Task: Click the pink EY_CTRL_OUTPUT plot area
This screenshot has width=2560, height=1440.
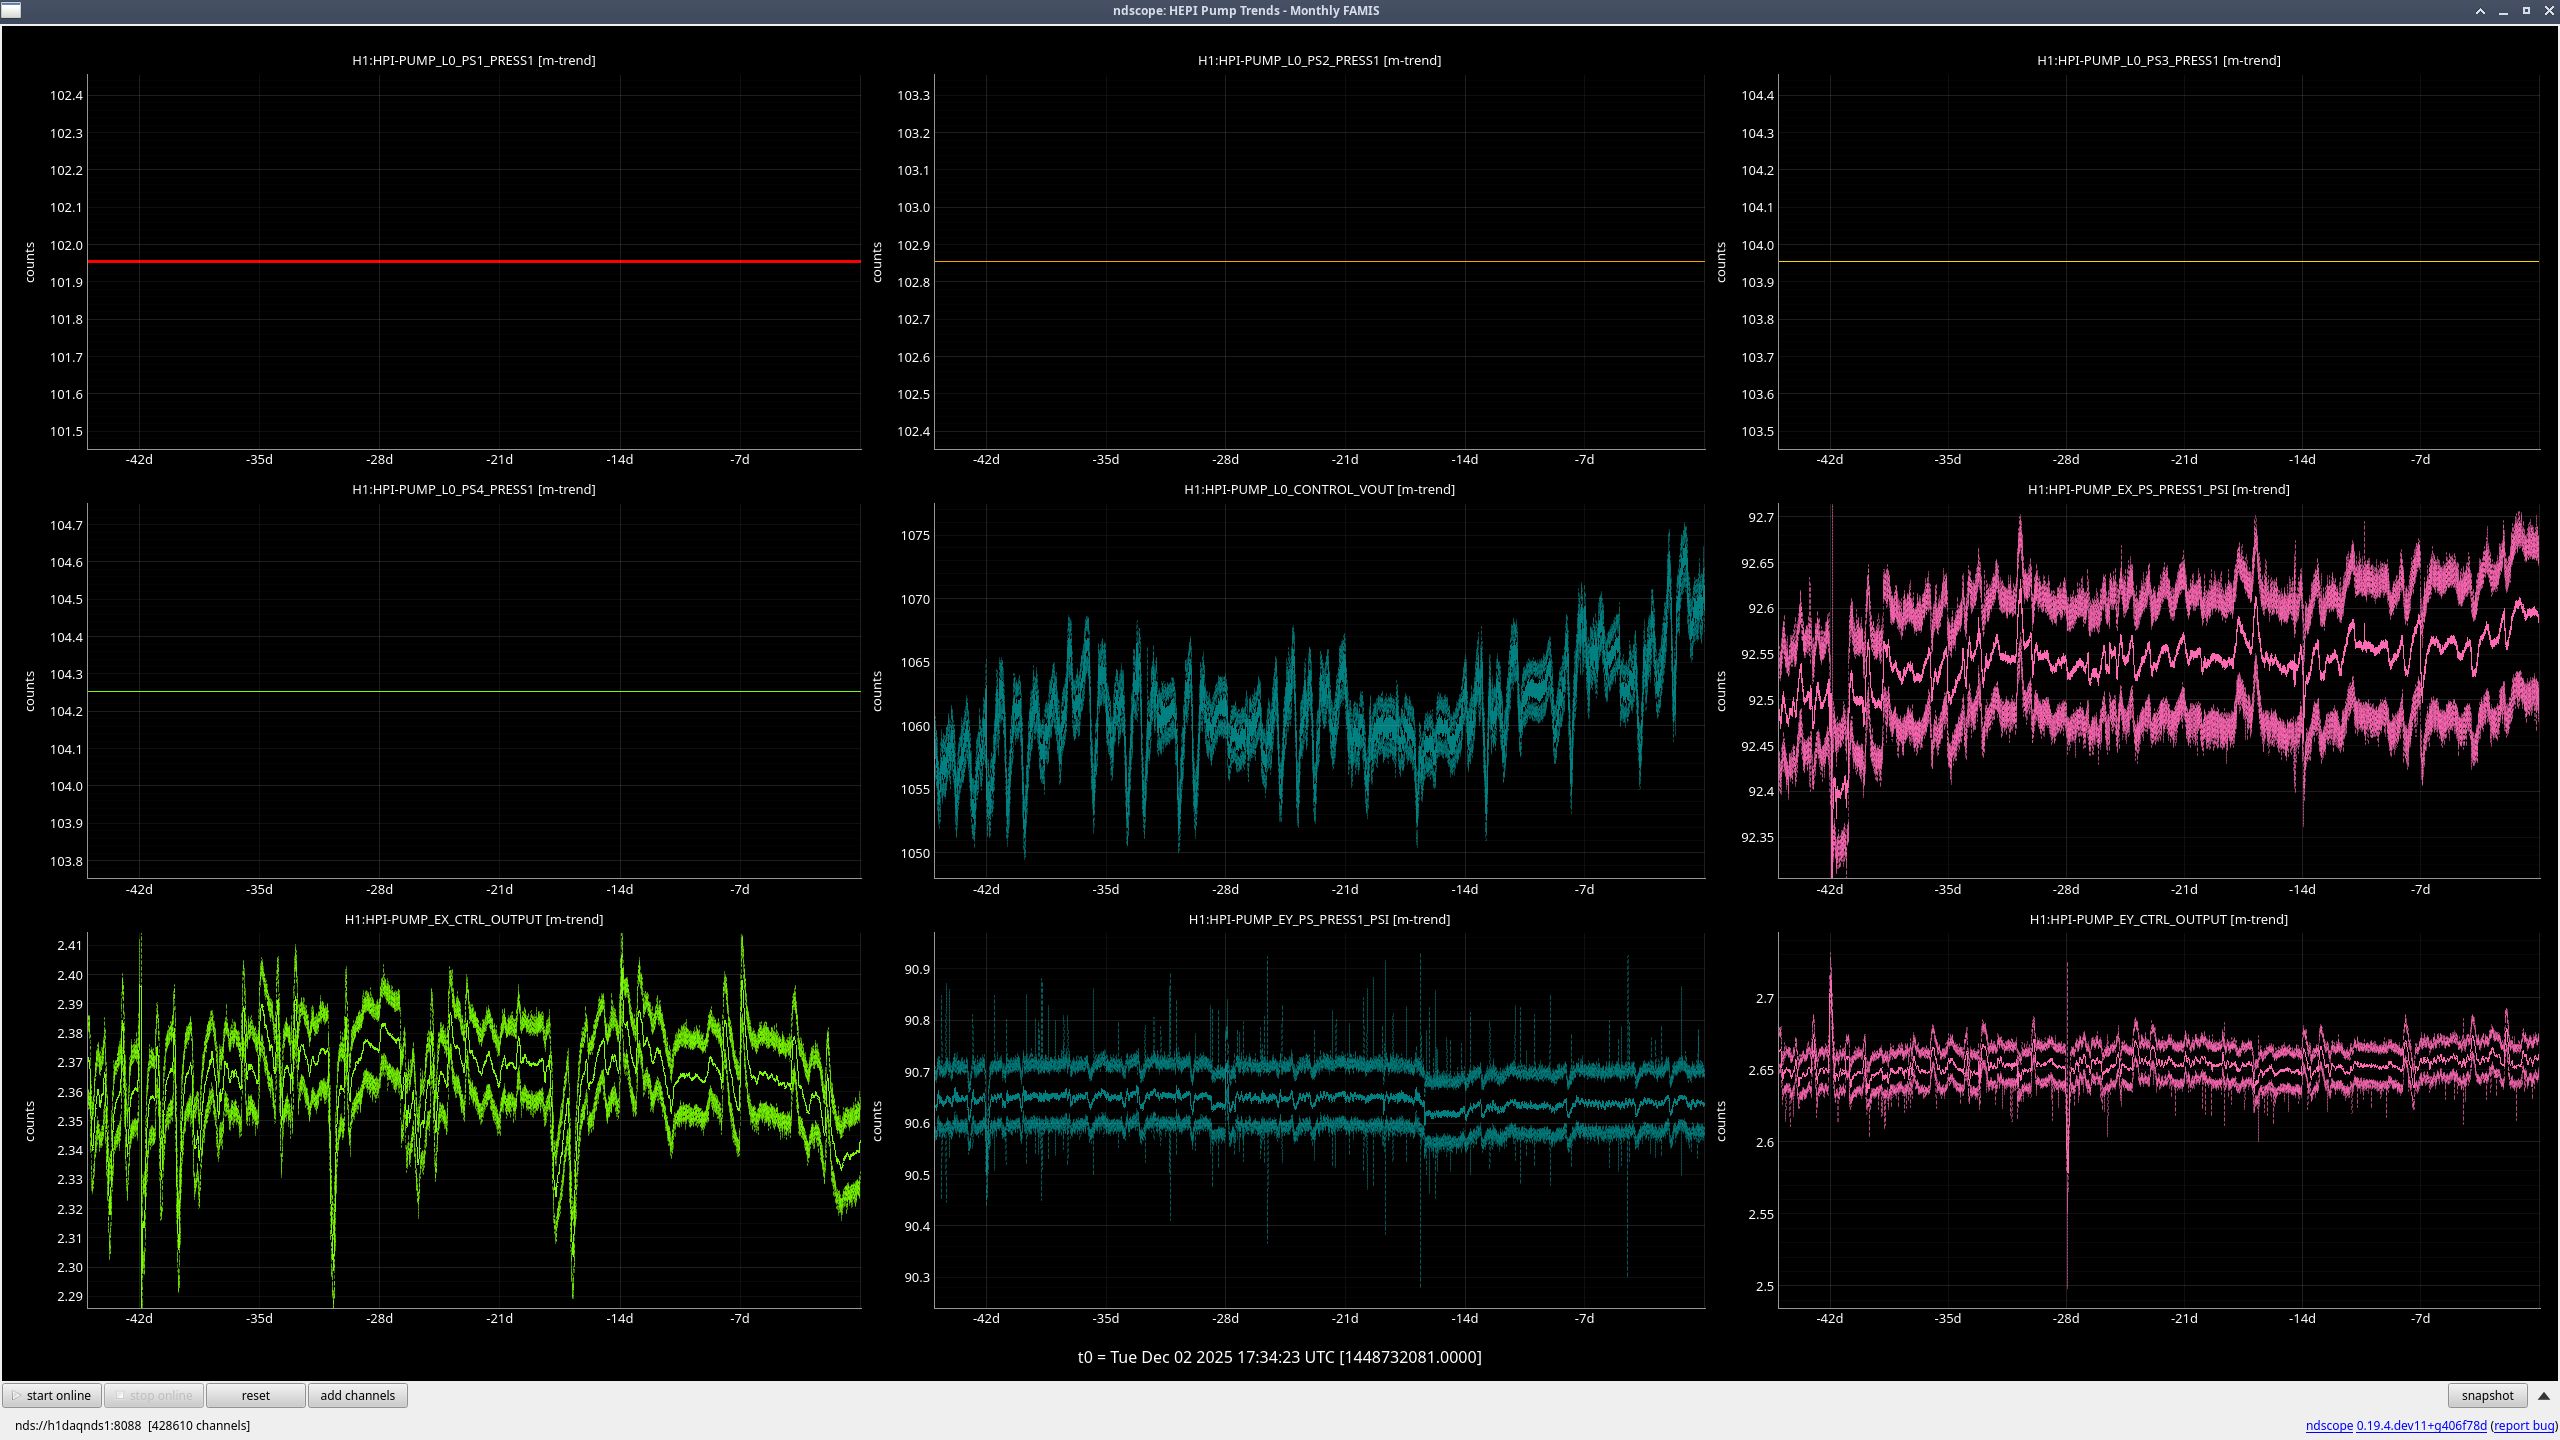Action: (2158, 1120)
